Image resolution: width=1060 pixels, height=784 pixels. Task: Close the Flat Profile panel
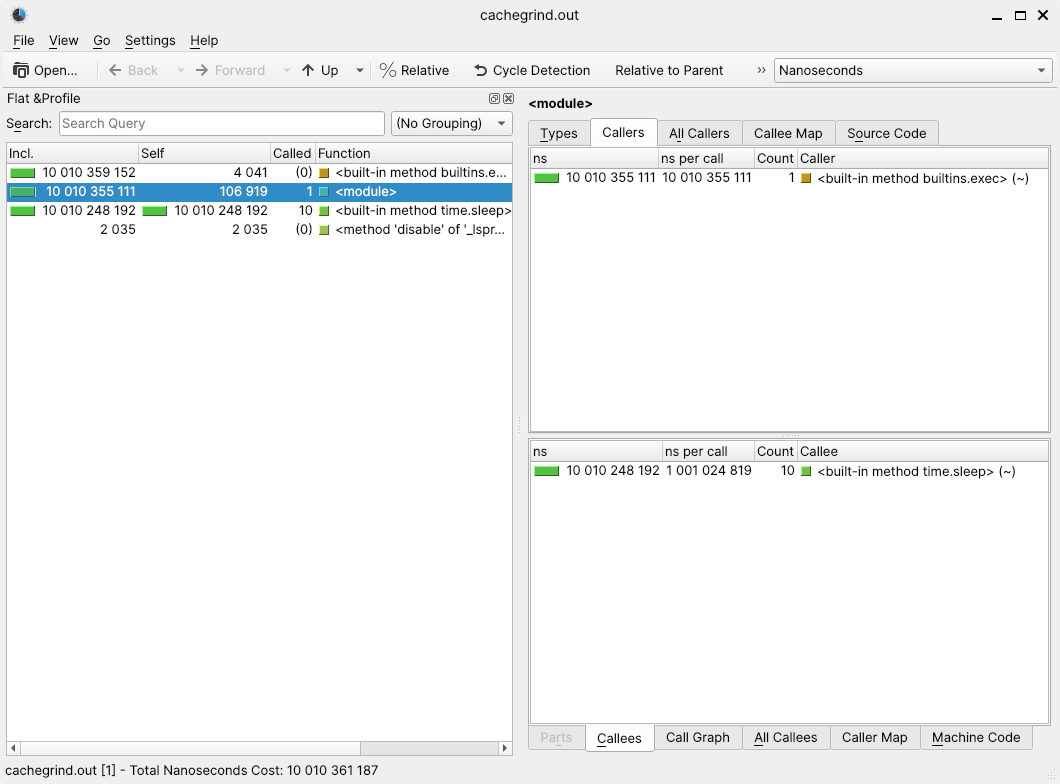coord(508,99)
